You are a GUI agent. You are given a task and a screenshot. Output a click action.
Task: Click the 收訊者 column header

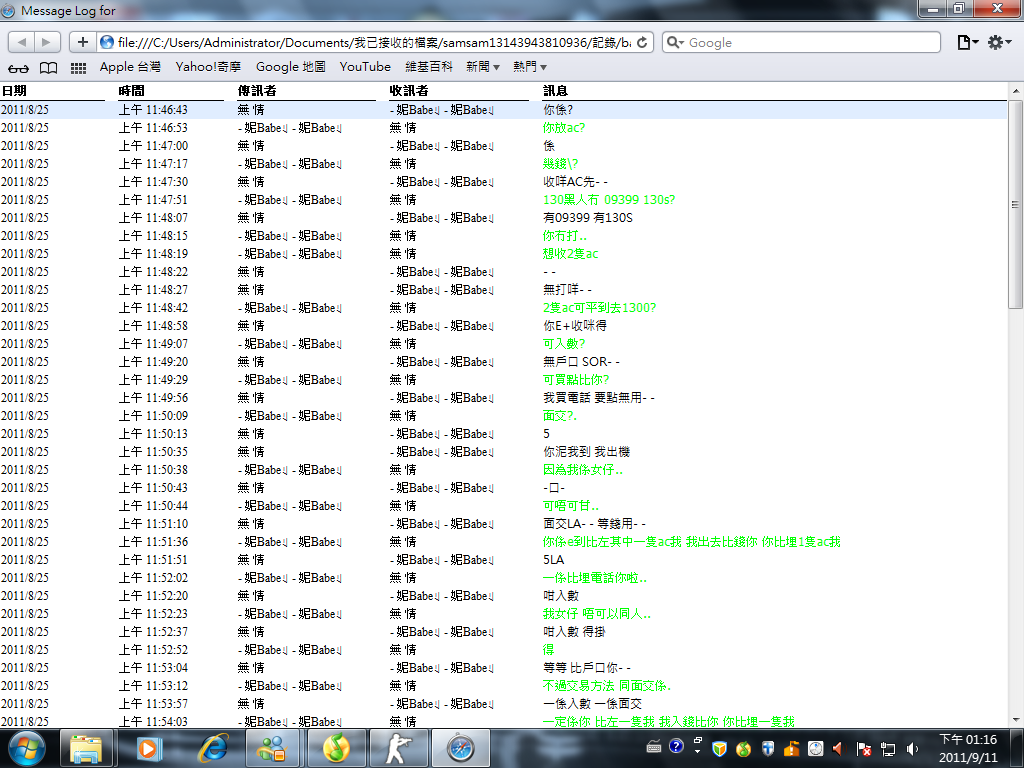tap(409, 91)
